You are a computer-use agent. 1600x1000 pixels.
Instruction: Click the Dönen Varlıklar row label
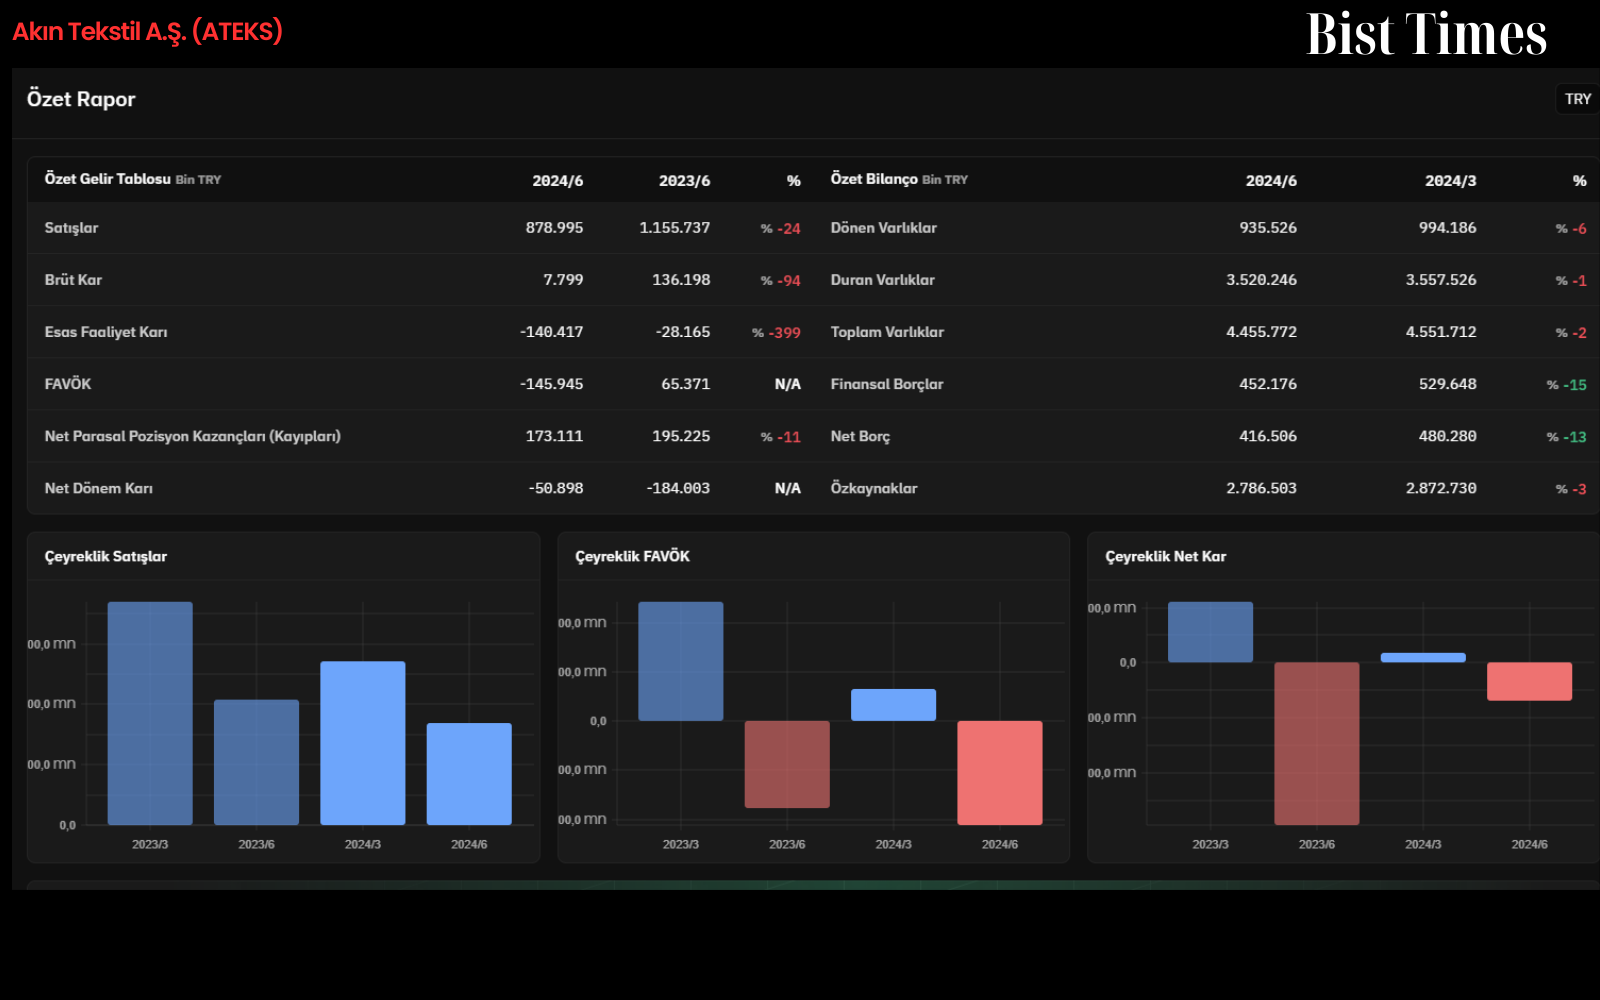[884, 228]
